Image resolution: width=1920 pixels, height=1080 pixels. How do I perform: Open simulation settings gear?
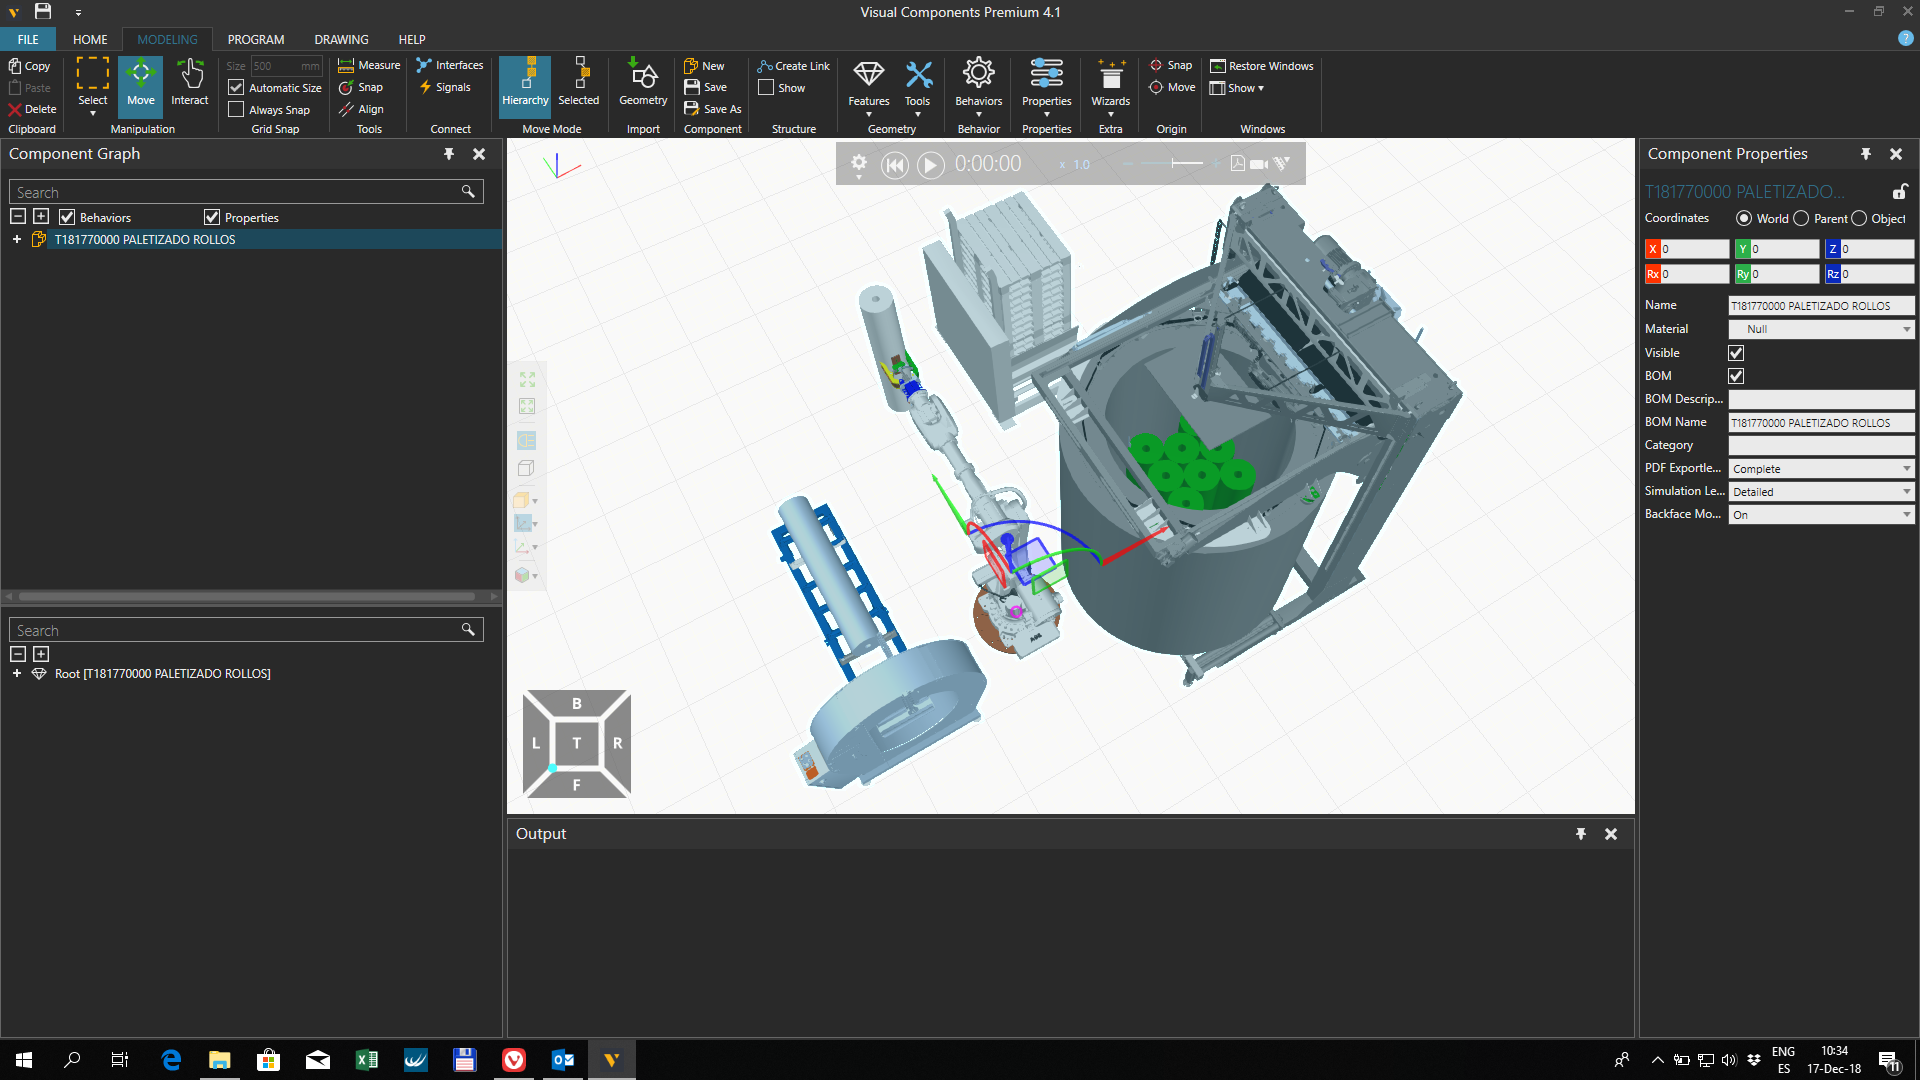858,163
